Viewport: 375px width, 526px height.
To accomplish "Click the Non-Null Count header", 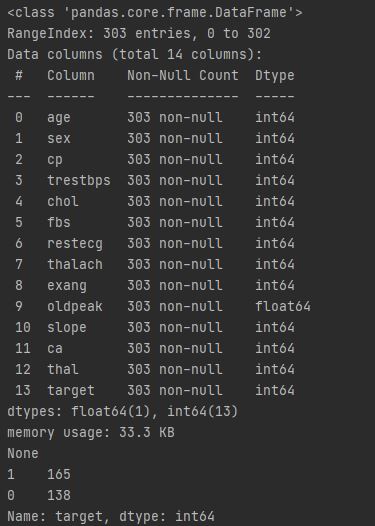I will pyautogui.click(x=183, y=75).
